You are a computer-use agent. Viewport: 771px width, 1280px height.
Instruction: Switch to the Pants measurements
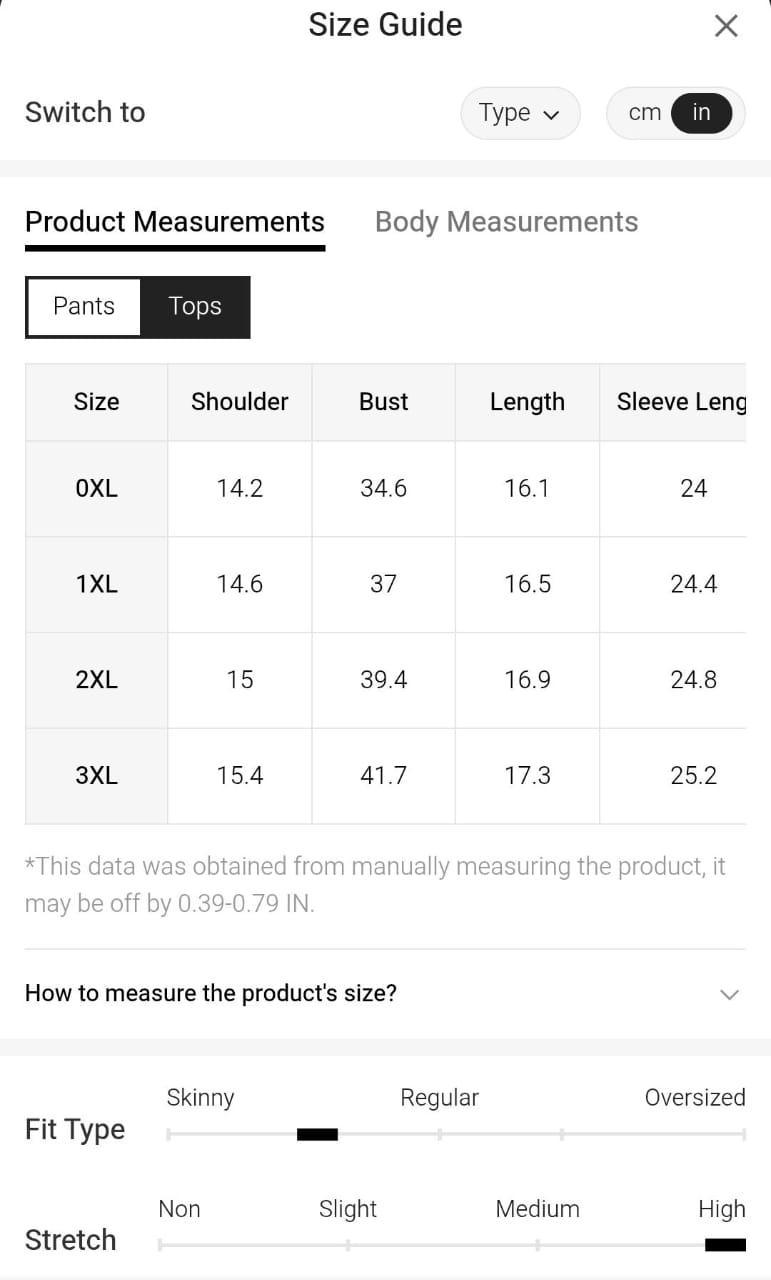pos(84,307)
